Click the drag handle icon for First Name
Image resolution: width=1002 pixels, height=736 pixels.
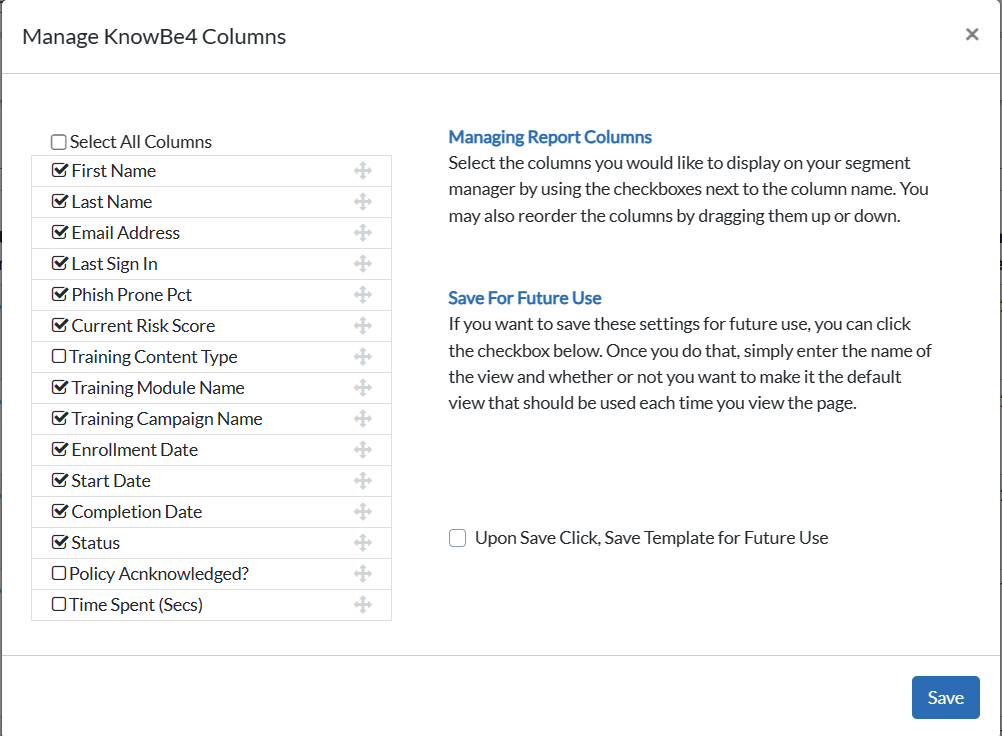[363, 171]
